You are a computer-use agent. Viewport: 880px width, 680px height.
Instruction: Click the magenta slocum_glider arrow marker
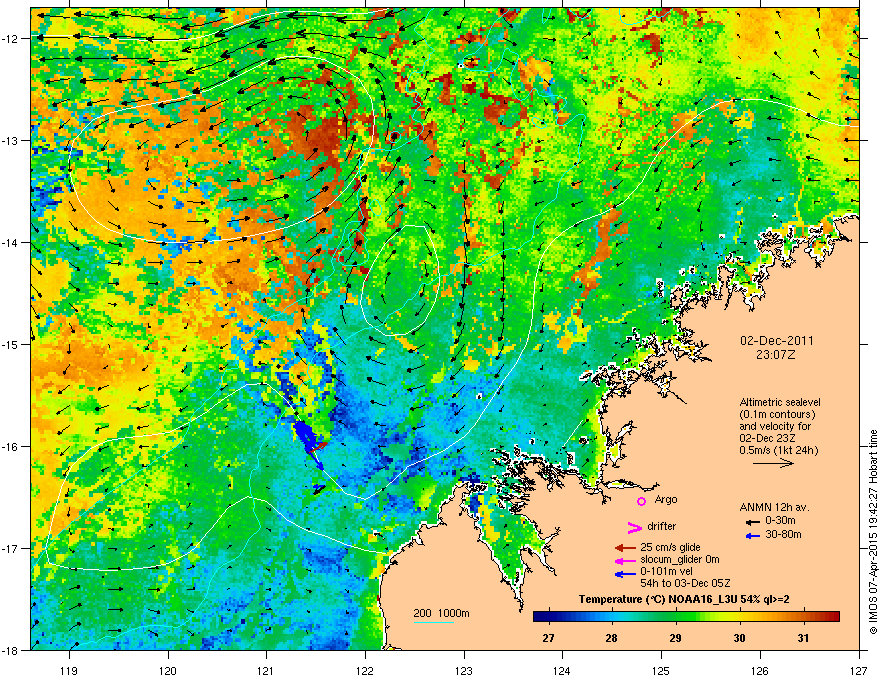click(625, 561)
